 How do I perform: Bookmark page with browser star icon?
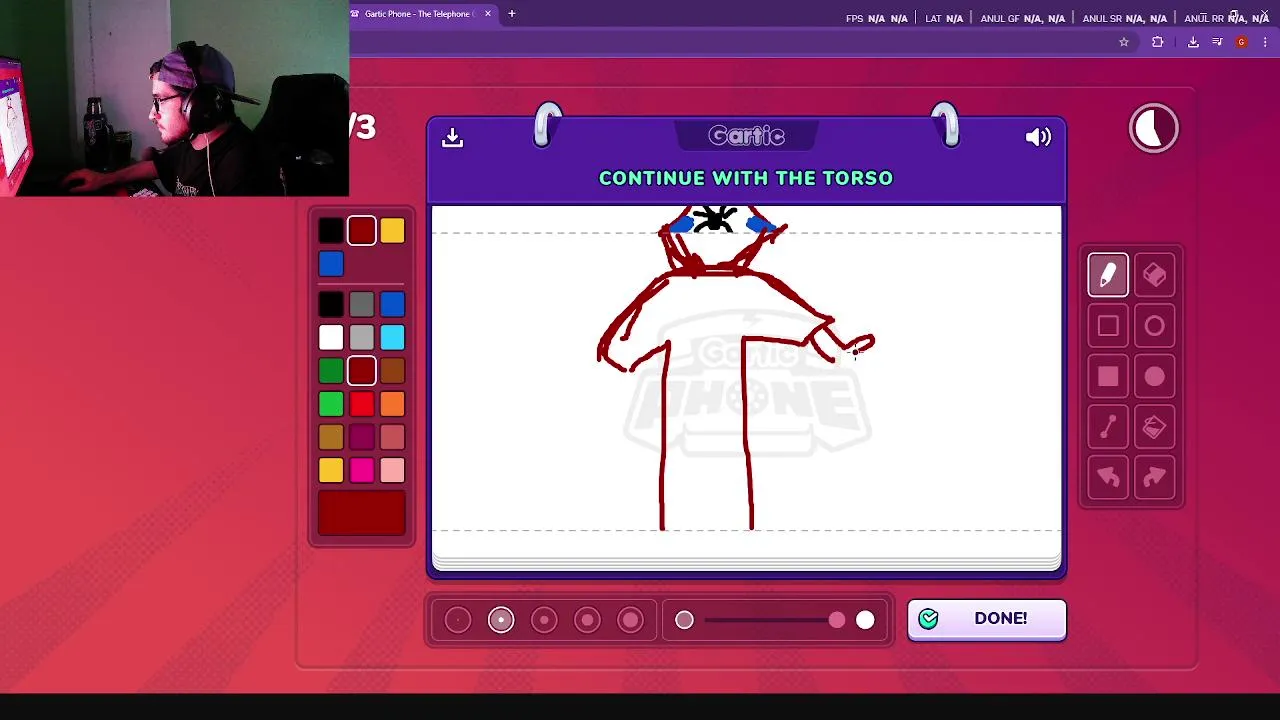[x=1124, y=42]
